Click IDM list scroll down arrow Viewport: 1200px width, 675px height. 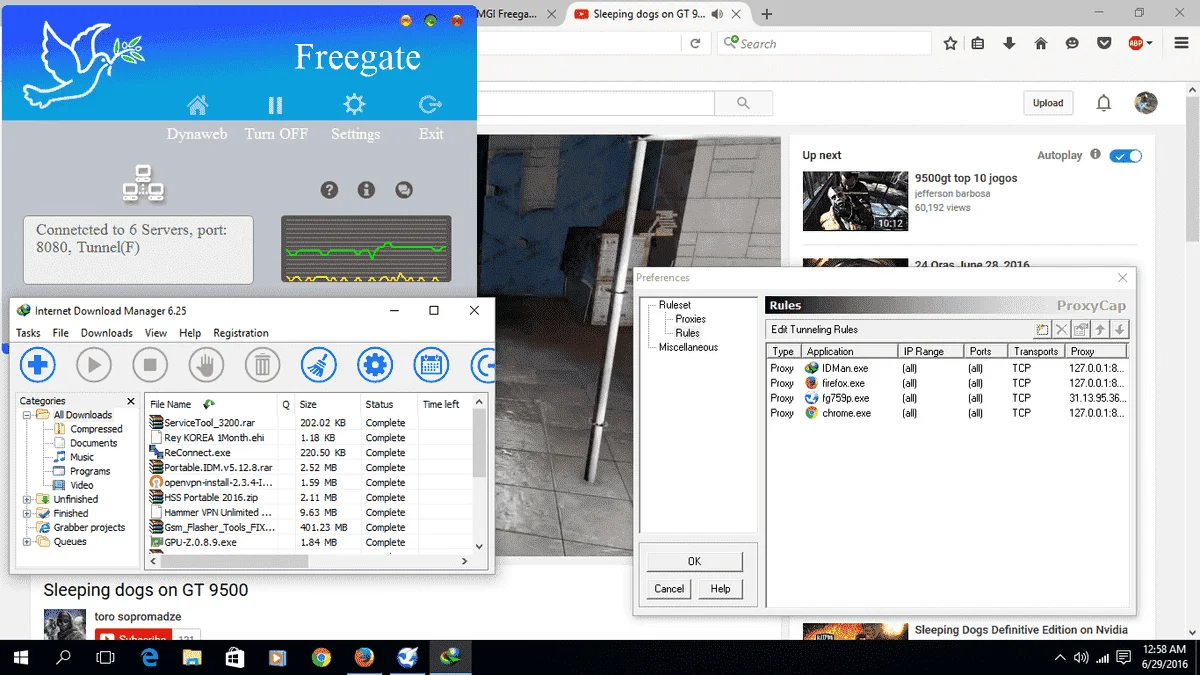(x=479, y=546)
